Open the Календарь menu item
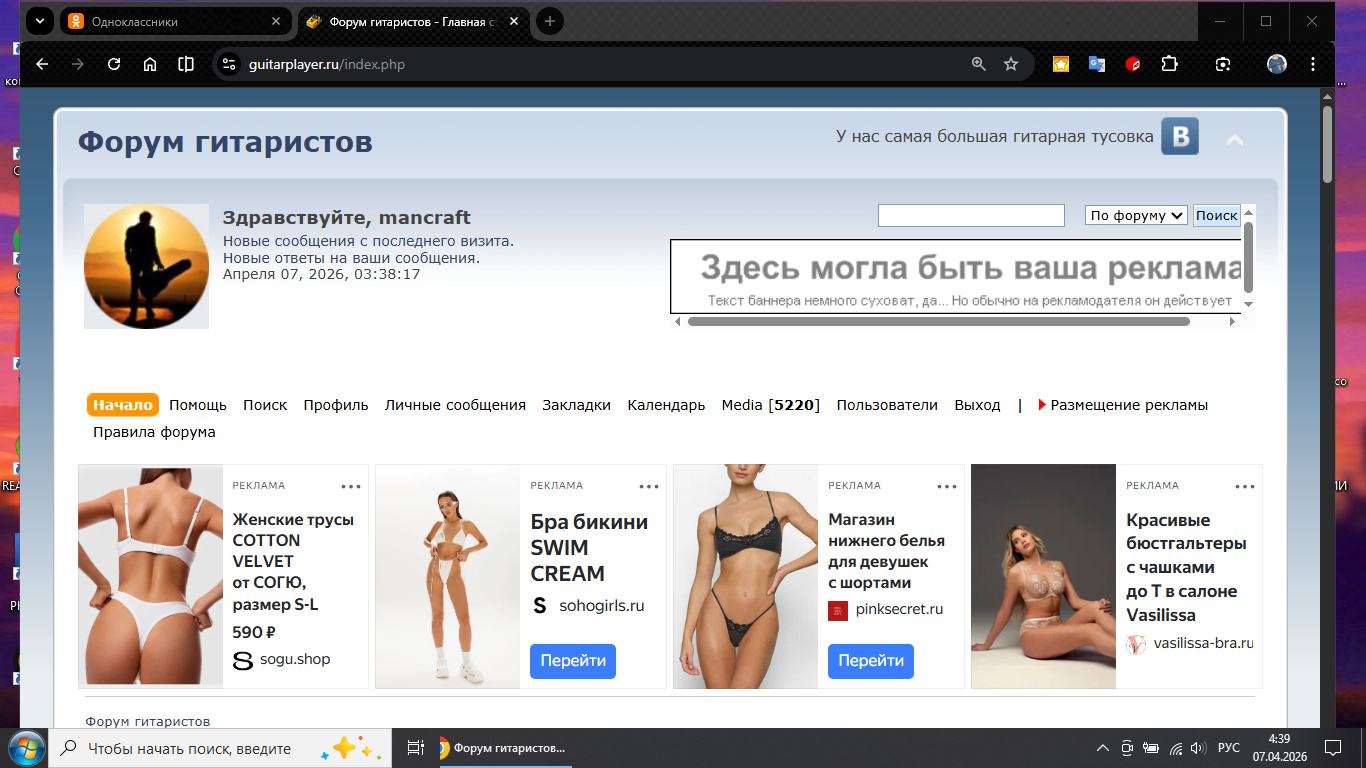1366x768 pixels. coord(666,405)
